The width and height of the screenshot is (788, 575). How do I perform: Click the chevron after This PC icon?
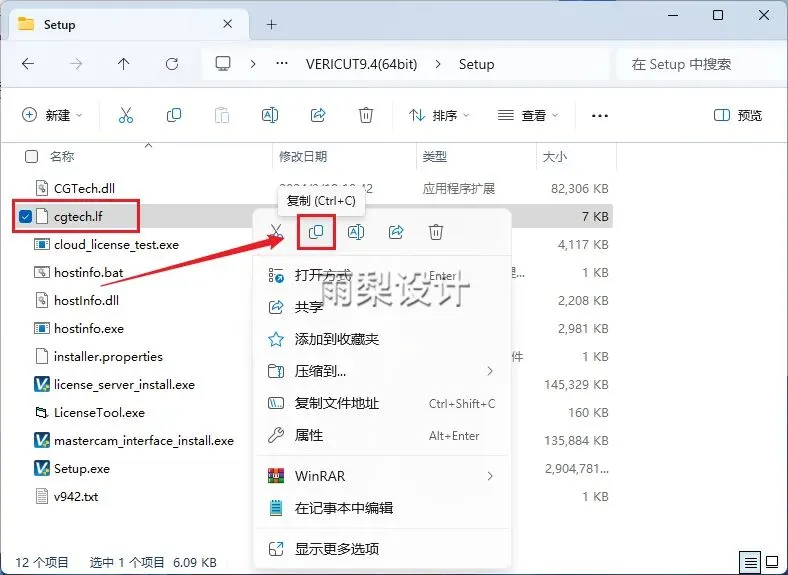pyautogui.click(x=253, y=64)
